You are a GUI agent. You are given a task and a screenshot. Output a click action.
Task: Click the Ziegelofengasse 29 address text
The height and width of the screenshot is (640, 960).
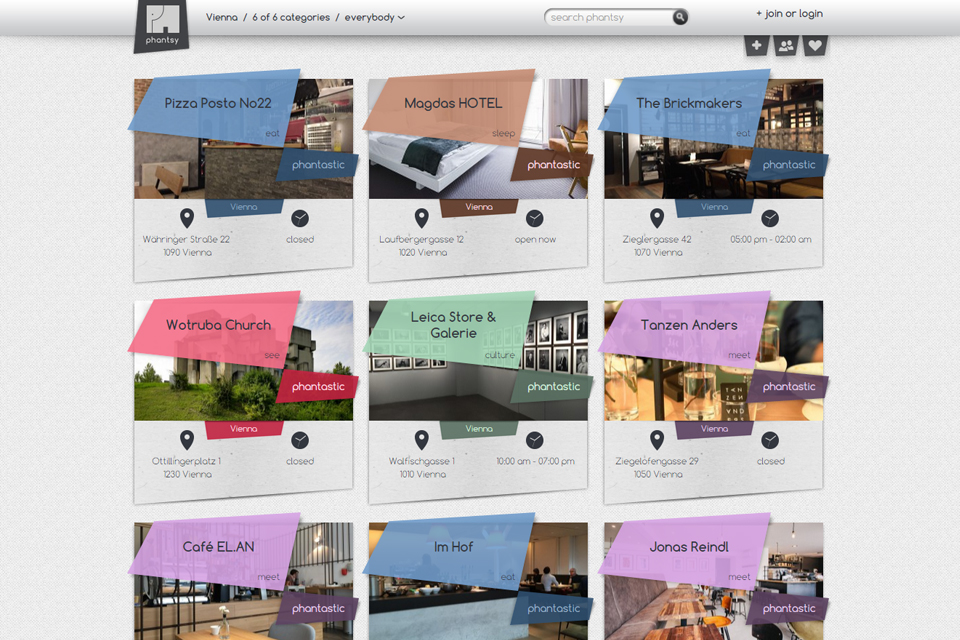657,461
